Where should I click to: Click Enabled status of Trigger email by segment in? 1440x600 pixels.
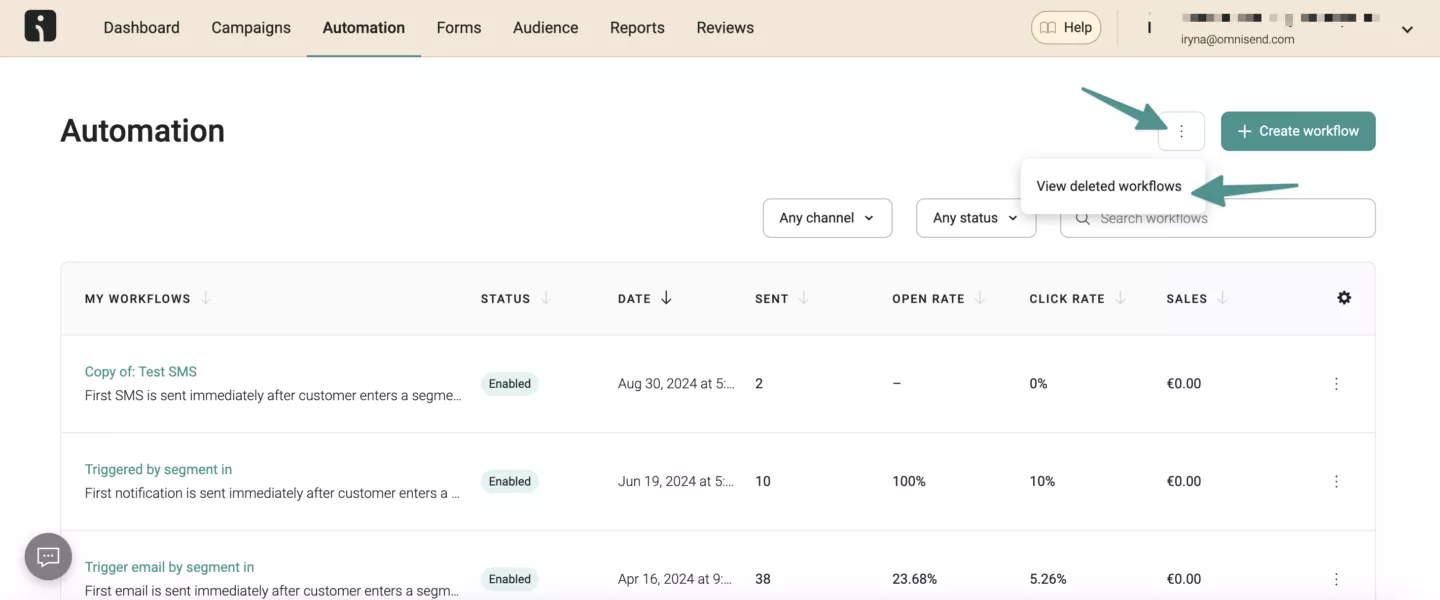pos(510,579)
